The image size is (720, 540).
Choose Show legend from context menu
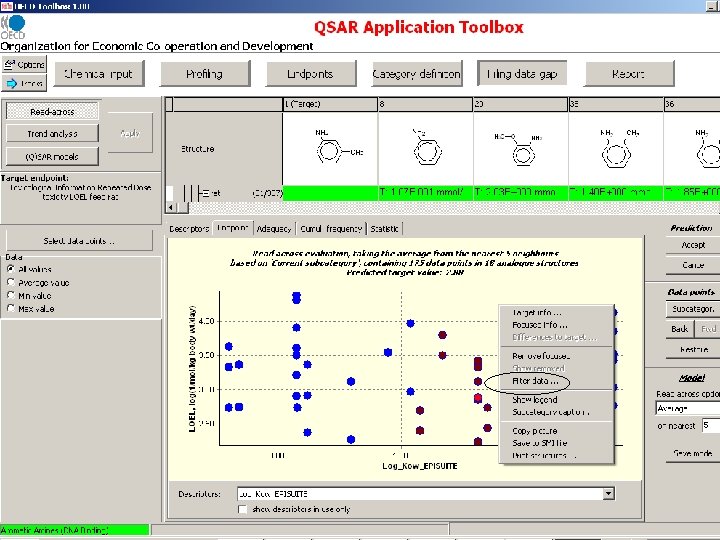click(535, 399)
